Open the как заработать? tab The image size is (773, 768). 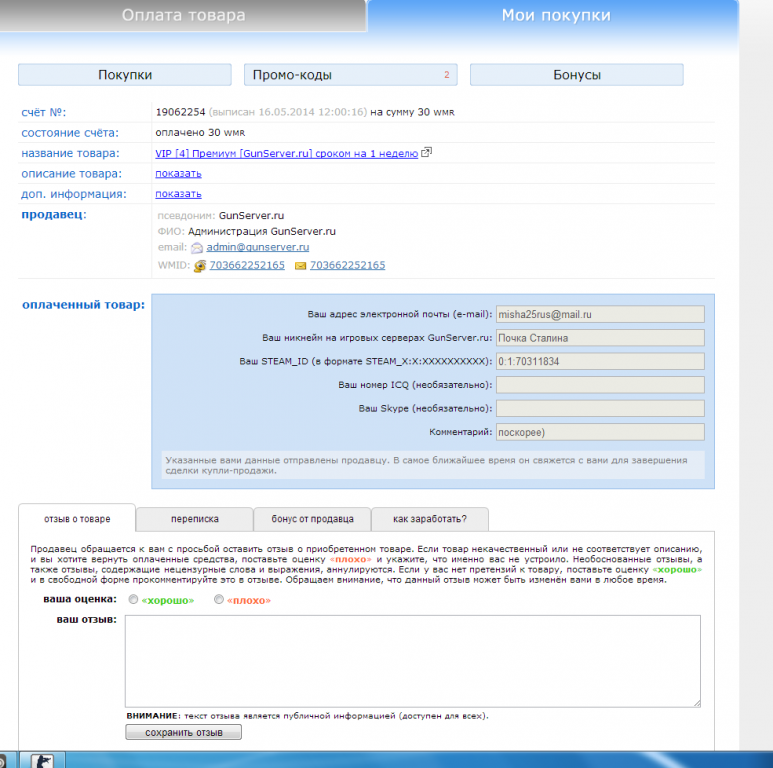click(x=428, y=519)
